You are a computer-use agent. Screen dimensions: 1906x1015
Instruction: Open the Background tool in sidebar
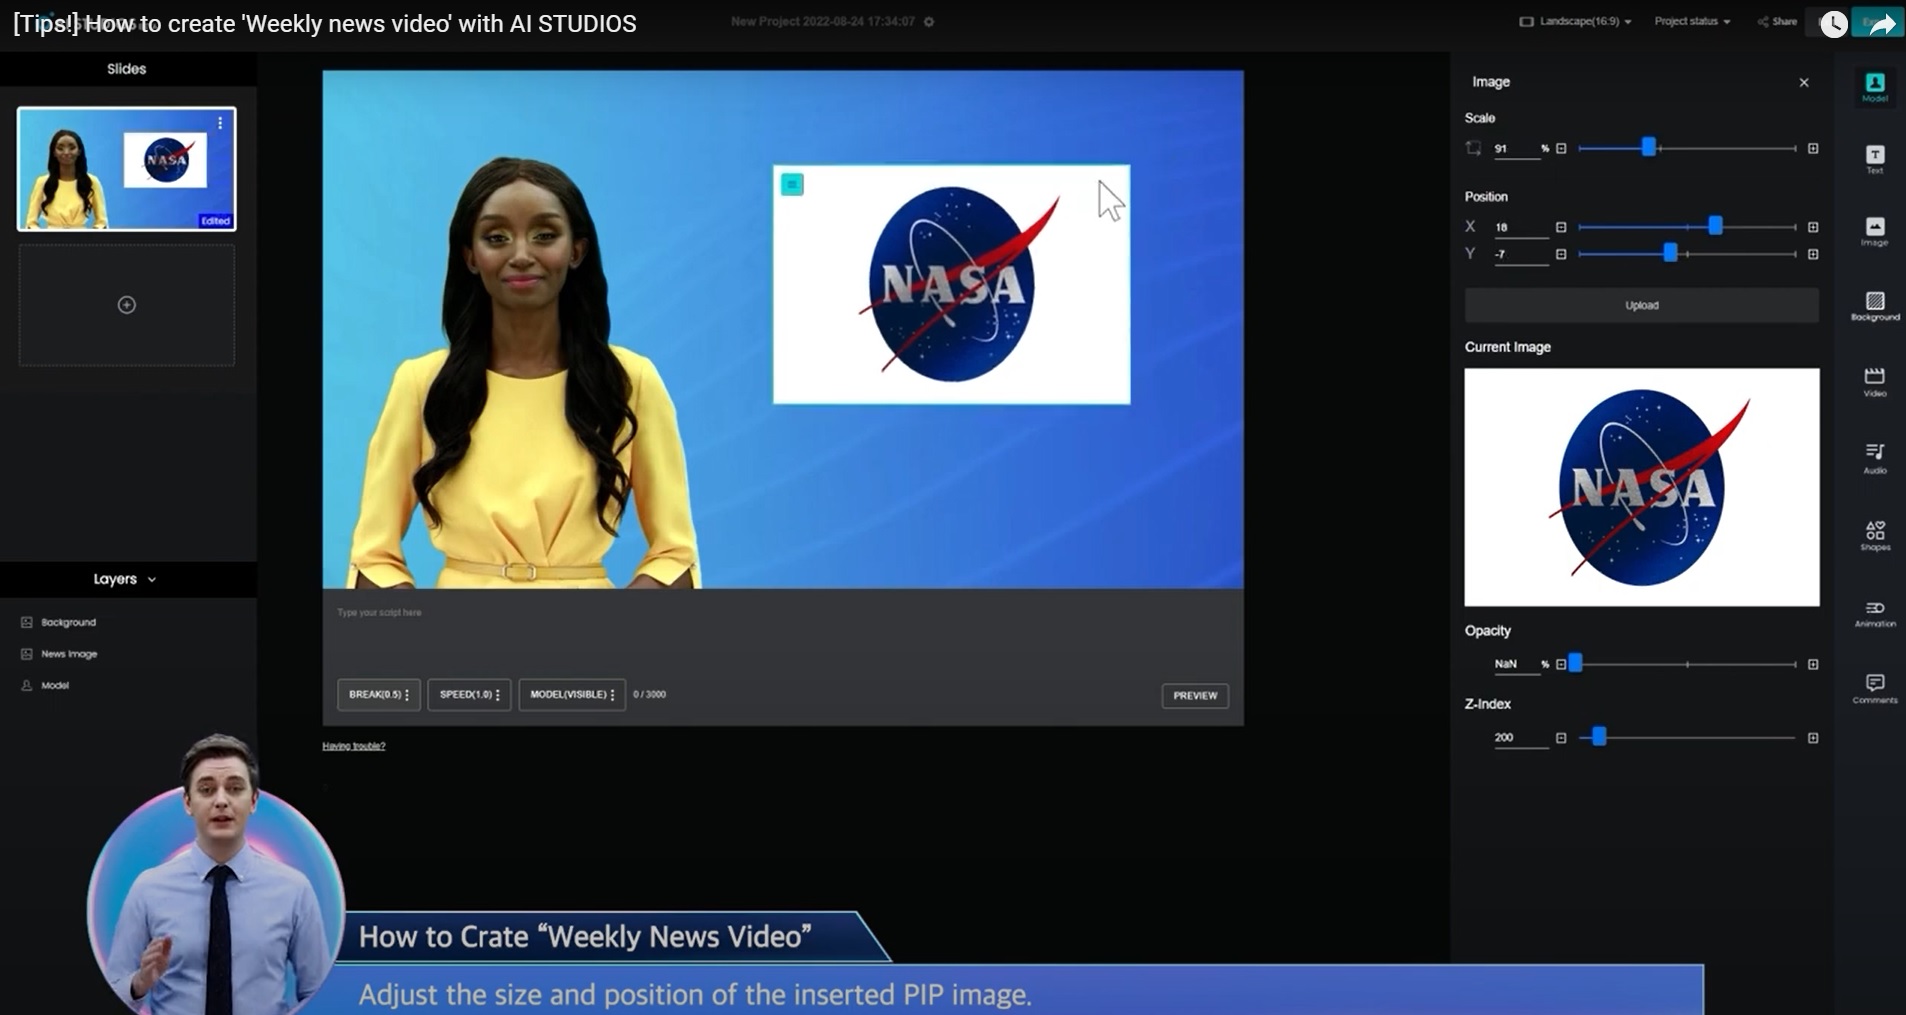pos(1875,306)
